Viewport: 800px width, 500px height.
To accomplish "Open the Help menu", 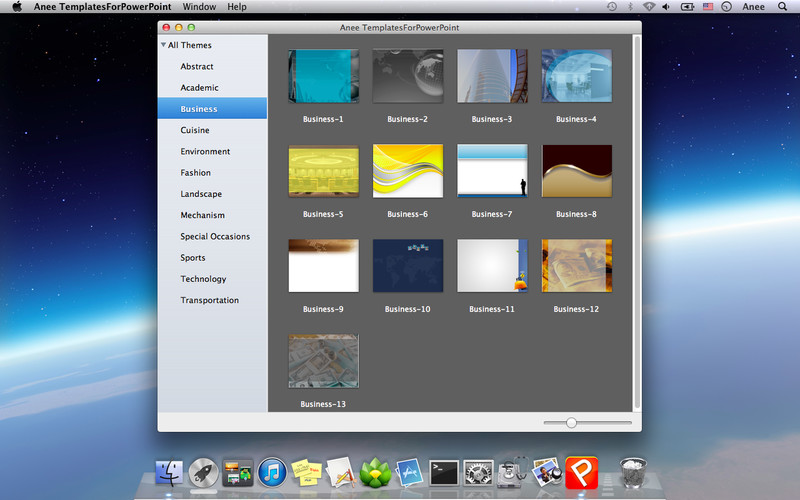I will tap(237, 7).
